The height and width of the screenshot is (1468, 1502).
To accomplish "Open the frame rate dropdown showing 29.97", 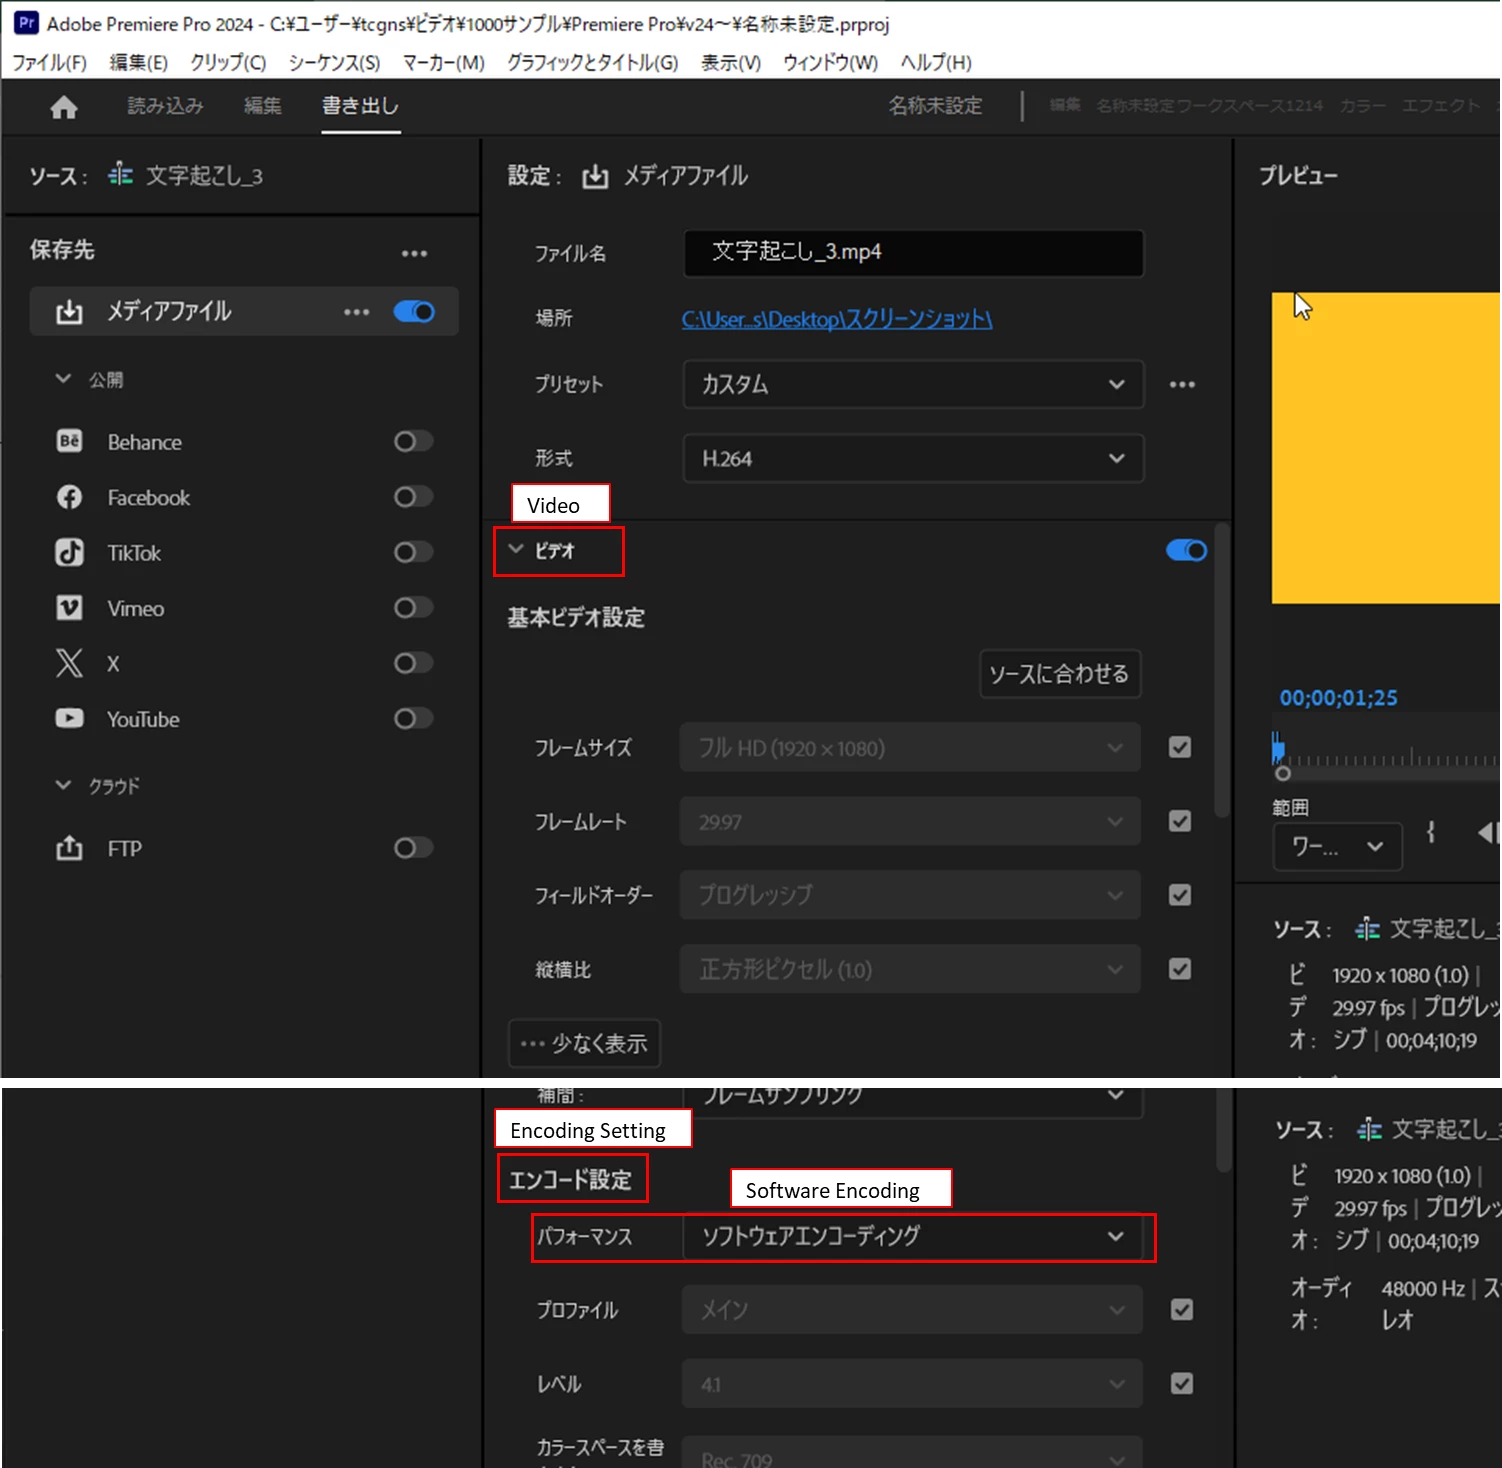I will point(910,822).
